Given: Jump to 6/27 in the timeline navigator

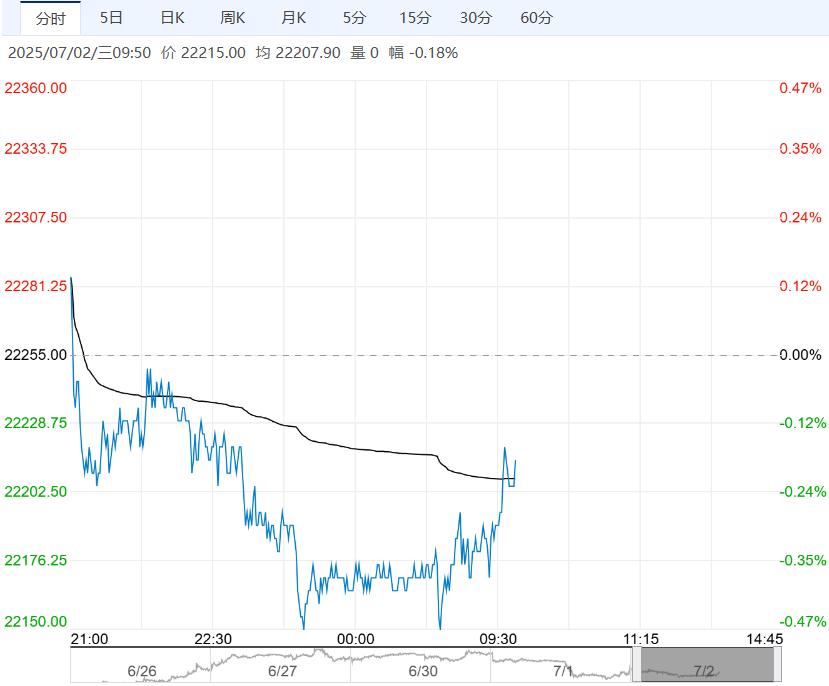Looking at the screenshot, I should coord(283,671).
